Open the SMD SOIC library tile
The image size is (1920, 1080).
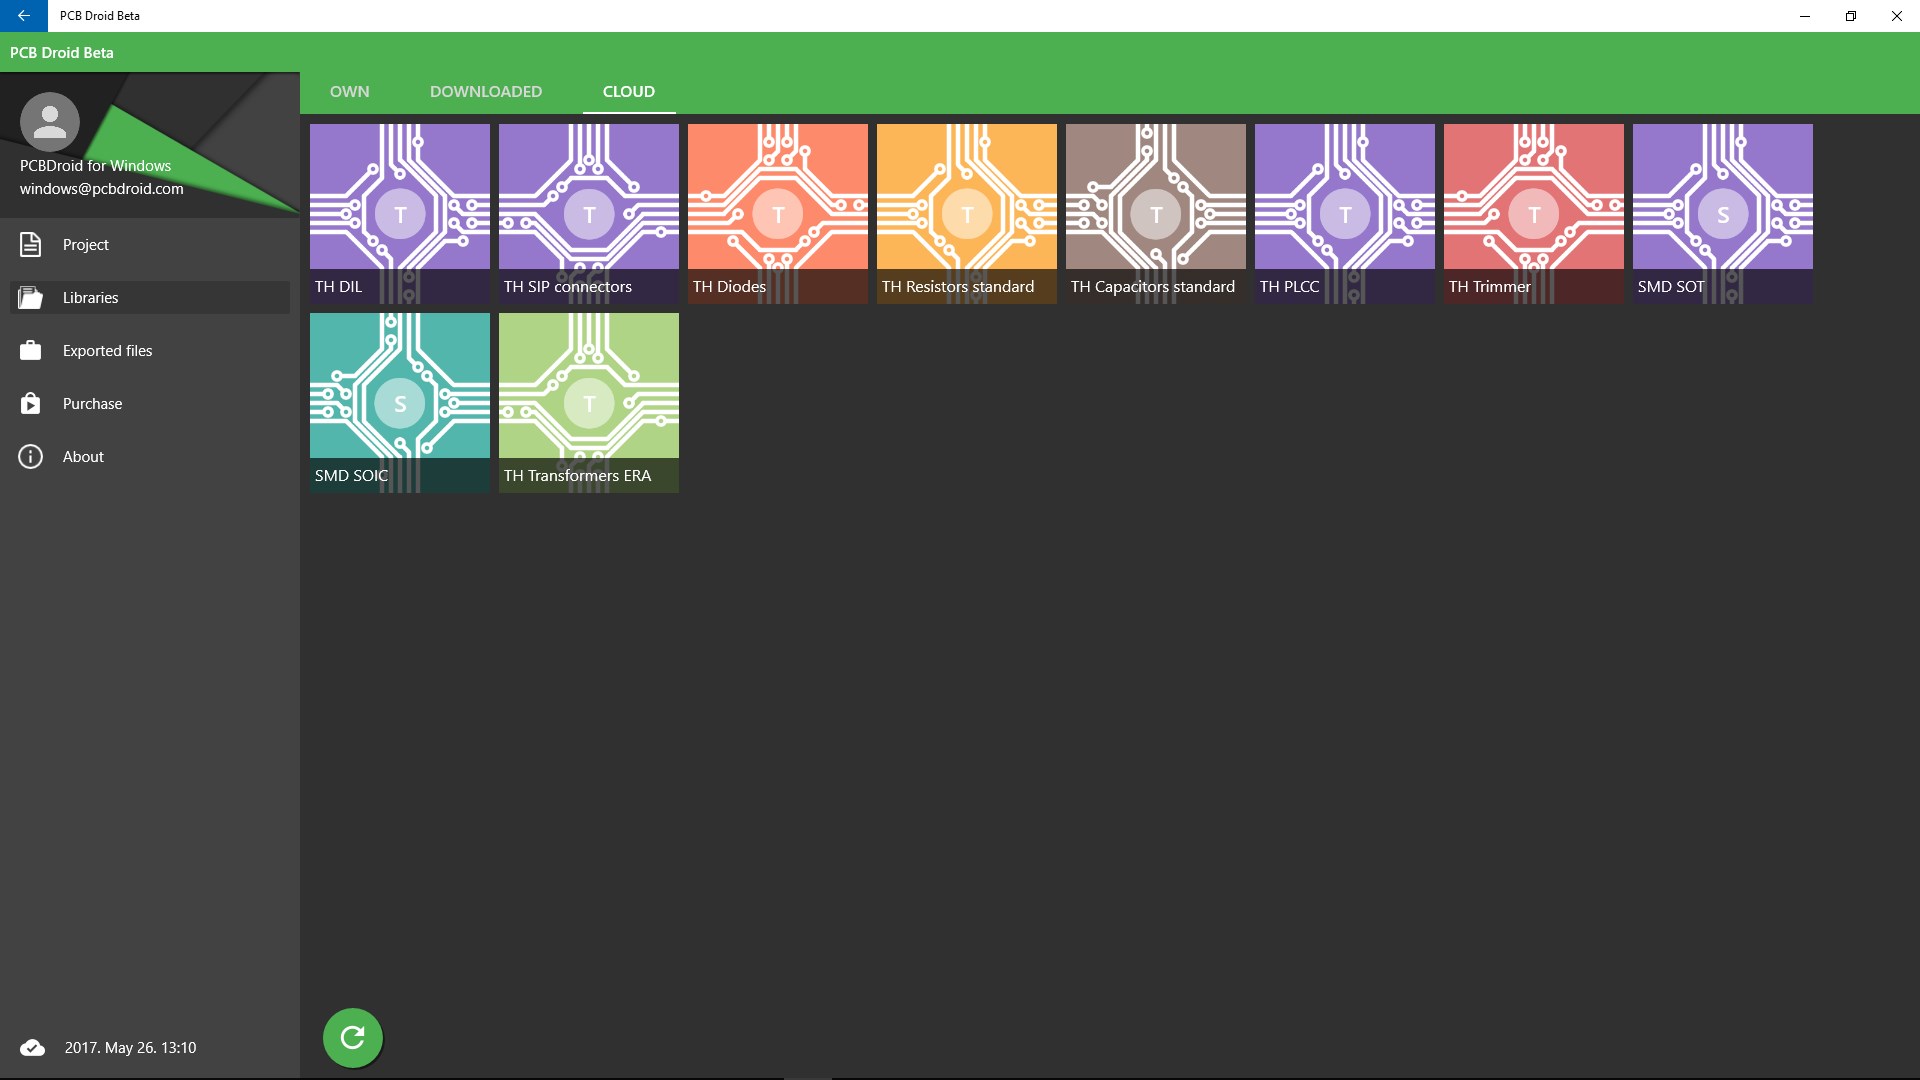pos(399,402)
